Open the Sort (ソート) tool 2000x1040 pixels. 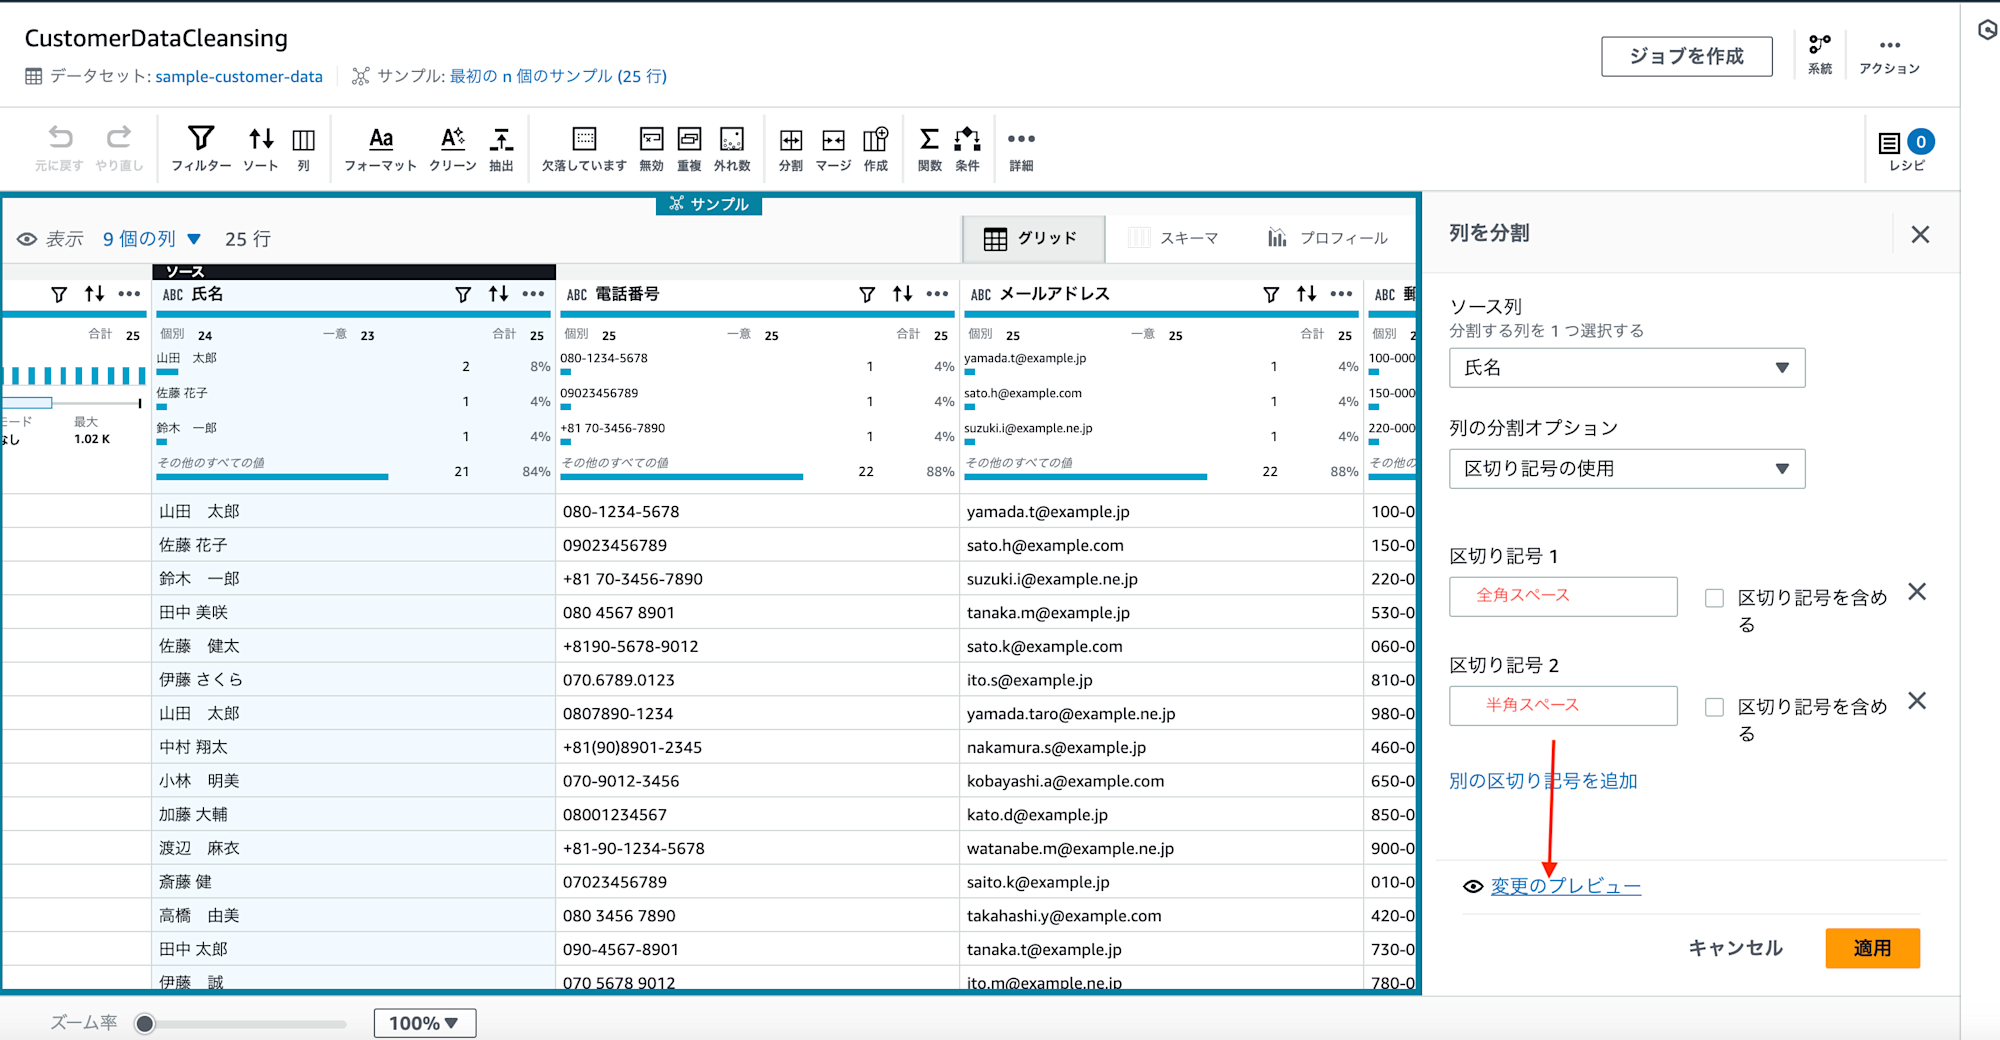(x=261, y=148)
